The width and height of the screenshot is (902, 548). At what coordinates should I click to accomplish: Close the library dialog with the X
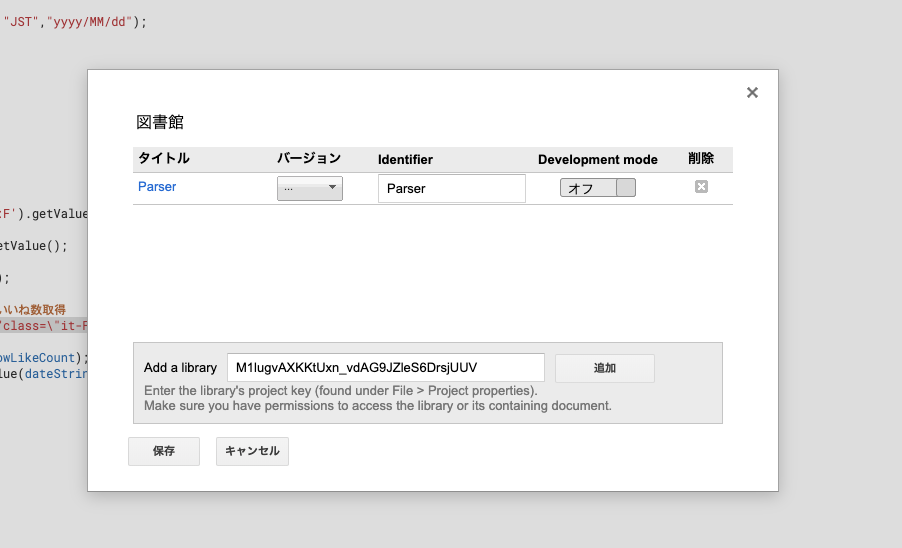(752, 93)
